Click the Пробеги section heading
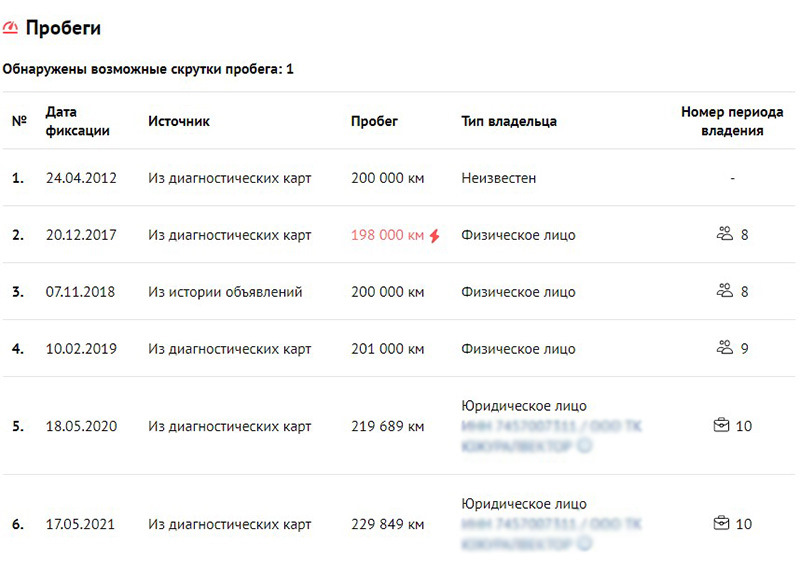The height and width of the screenshot is (572, 800). click(63, 29)
